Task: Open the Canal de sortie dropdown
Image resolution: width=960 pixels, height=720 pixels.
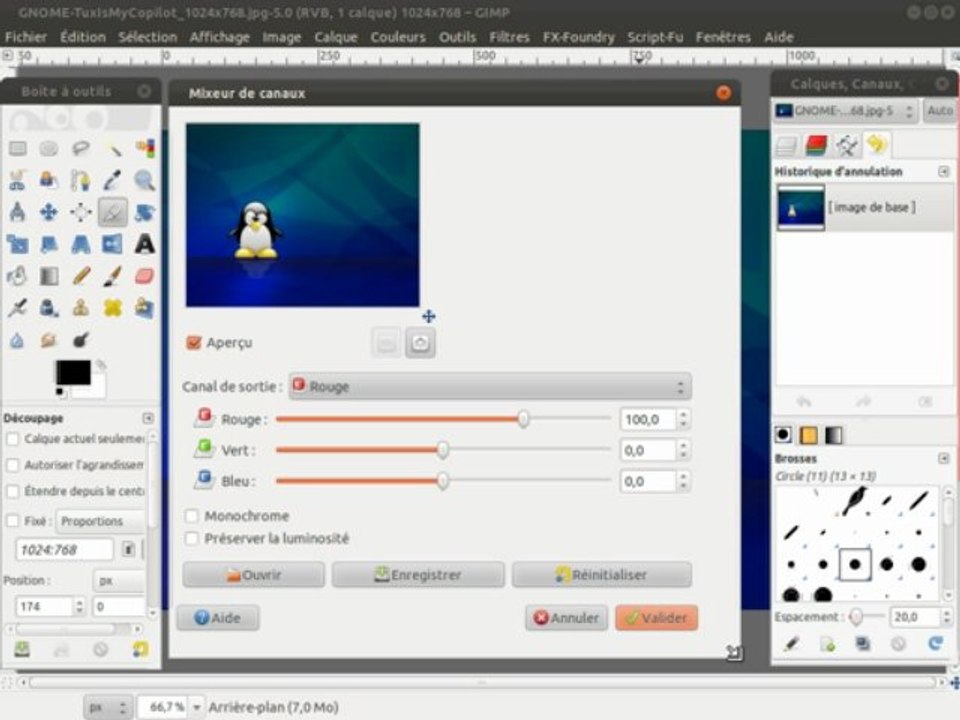Action: (490, 386)
